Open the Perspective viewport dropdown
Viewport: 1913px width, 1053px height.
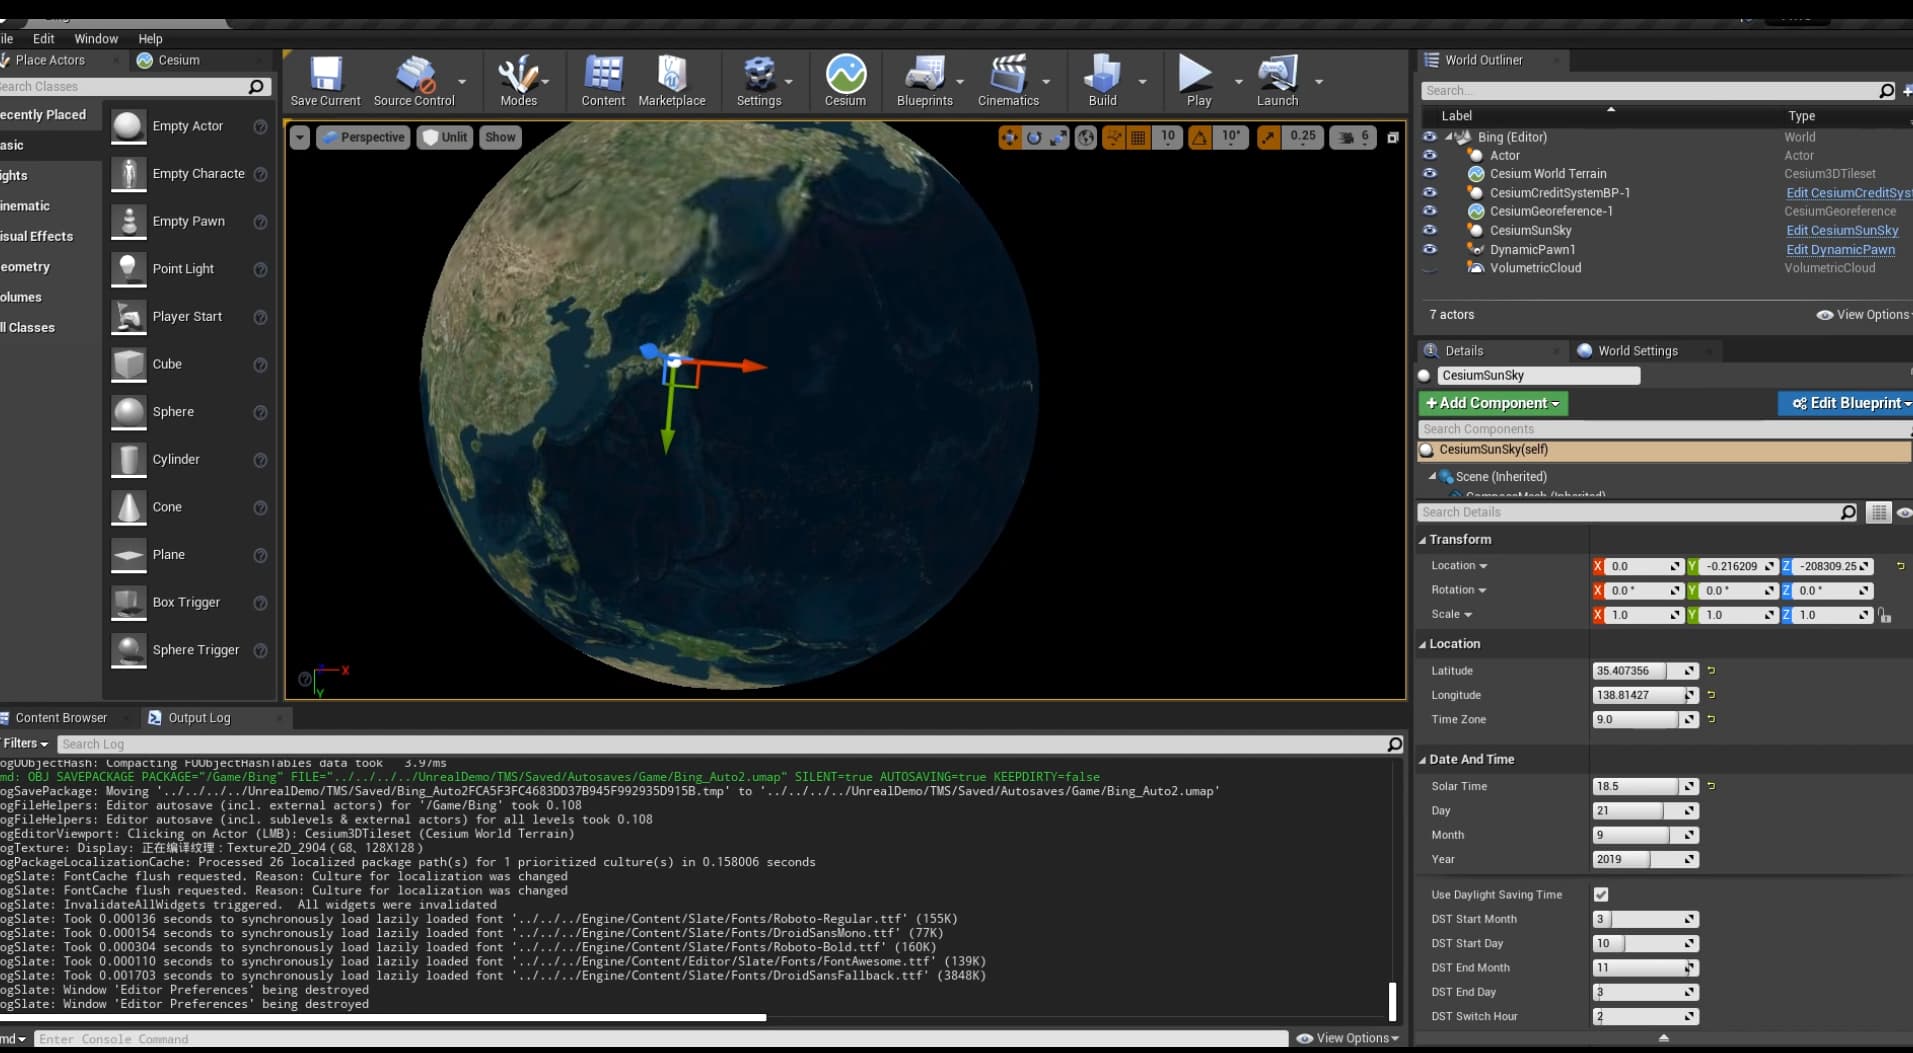point(363,137)
